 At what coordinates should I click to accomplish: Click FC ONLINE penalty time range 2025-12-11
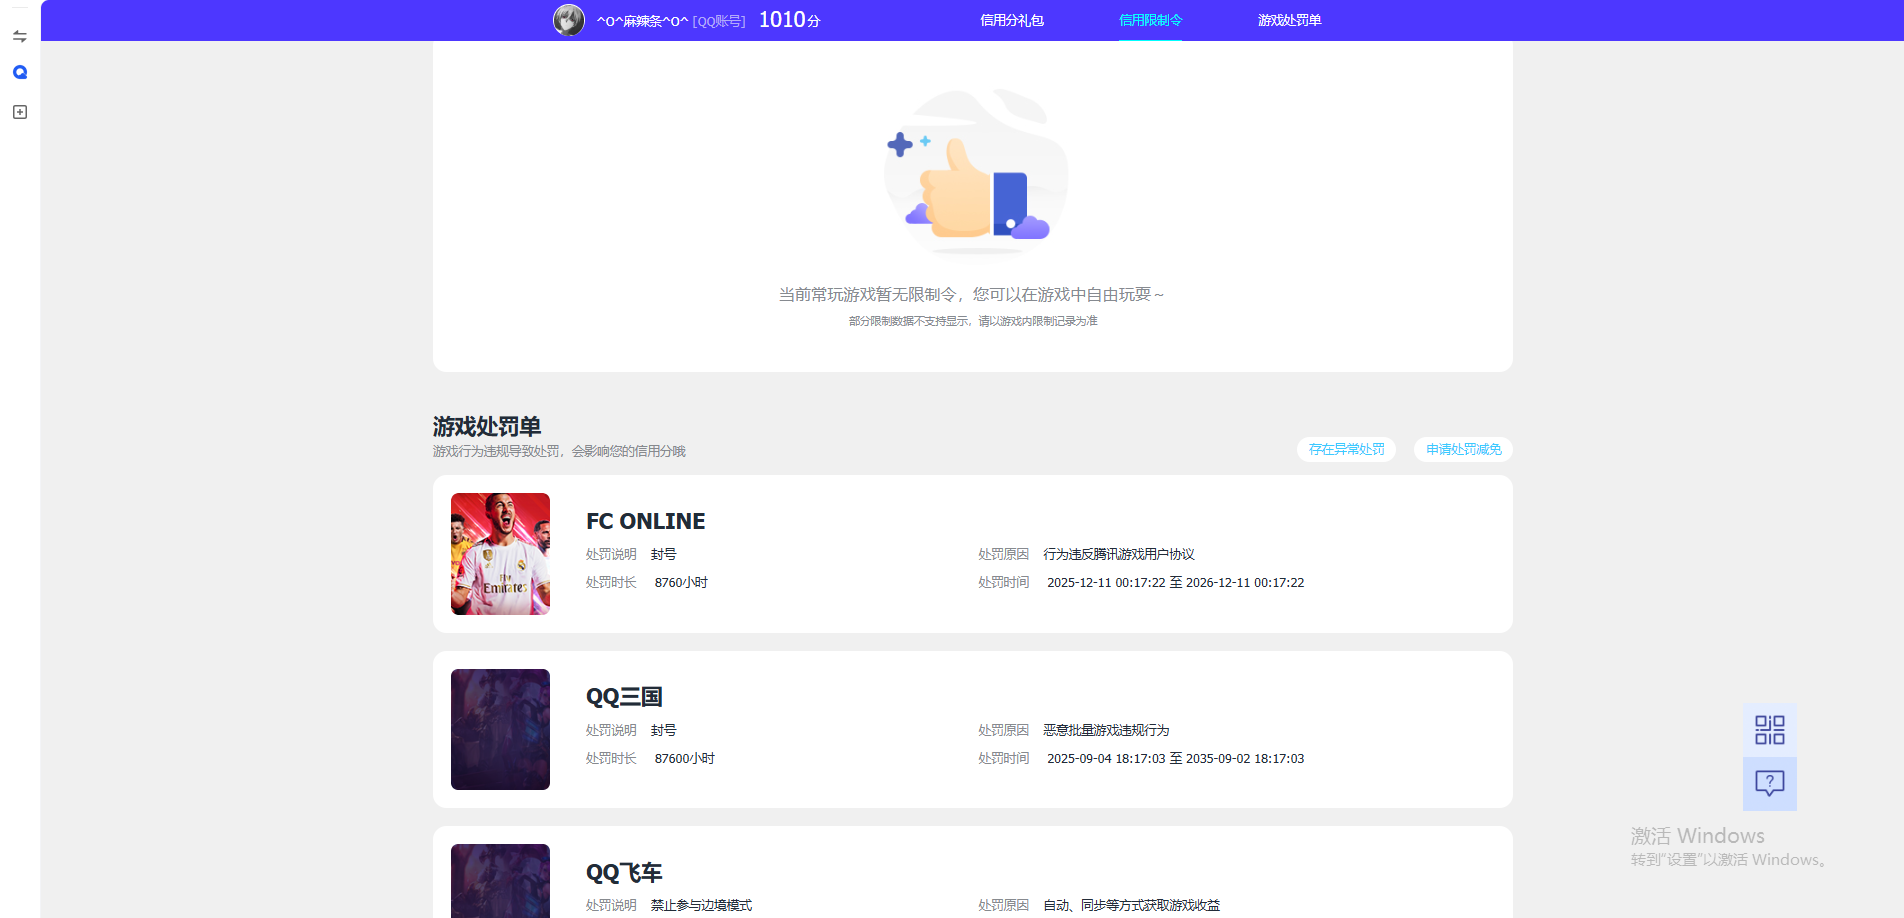click(x=1175, y=582)
